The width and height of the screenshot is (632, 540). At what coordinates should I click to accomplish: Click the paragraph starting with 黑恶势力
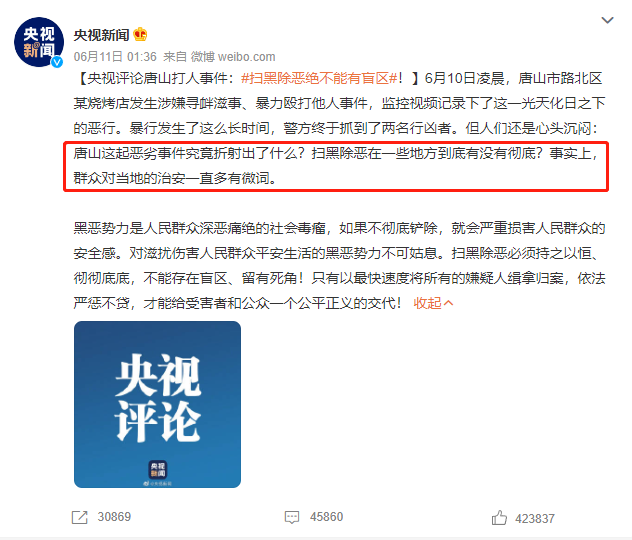(339, 266)
